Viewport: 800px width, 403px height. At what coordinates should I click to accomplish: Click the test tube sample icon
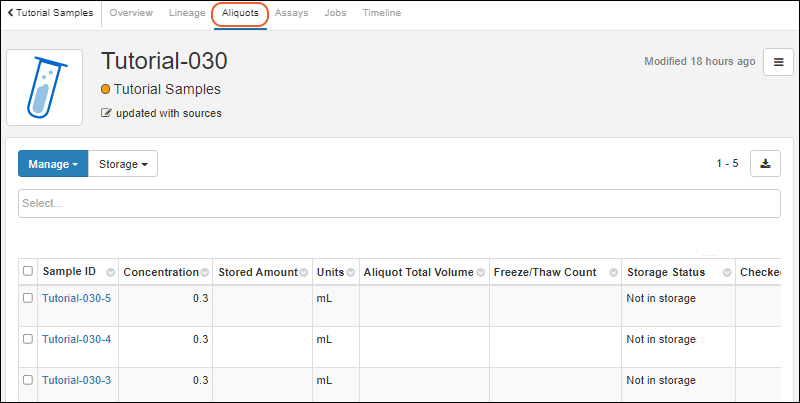(45, 88)
